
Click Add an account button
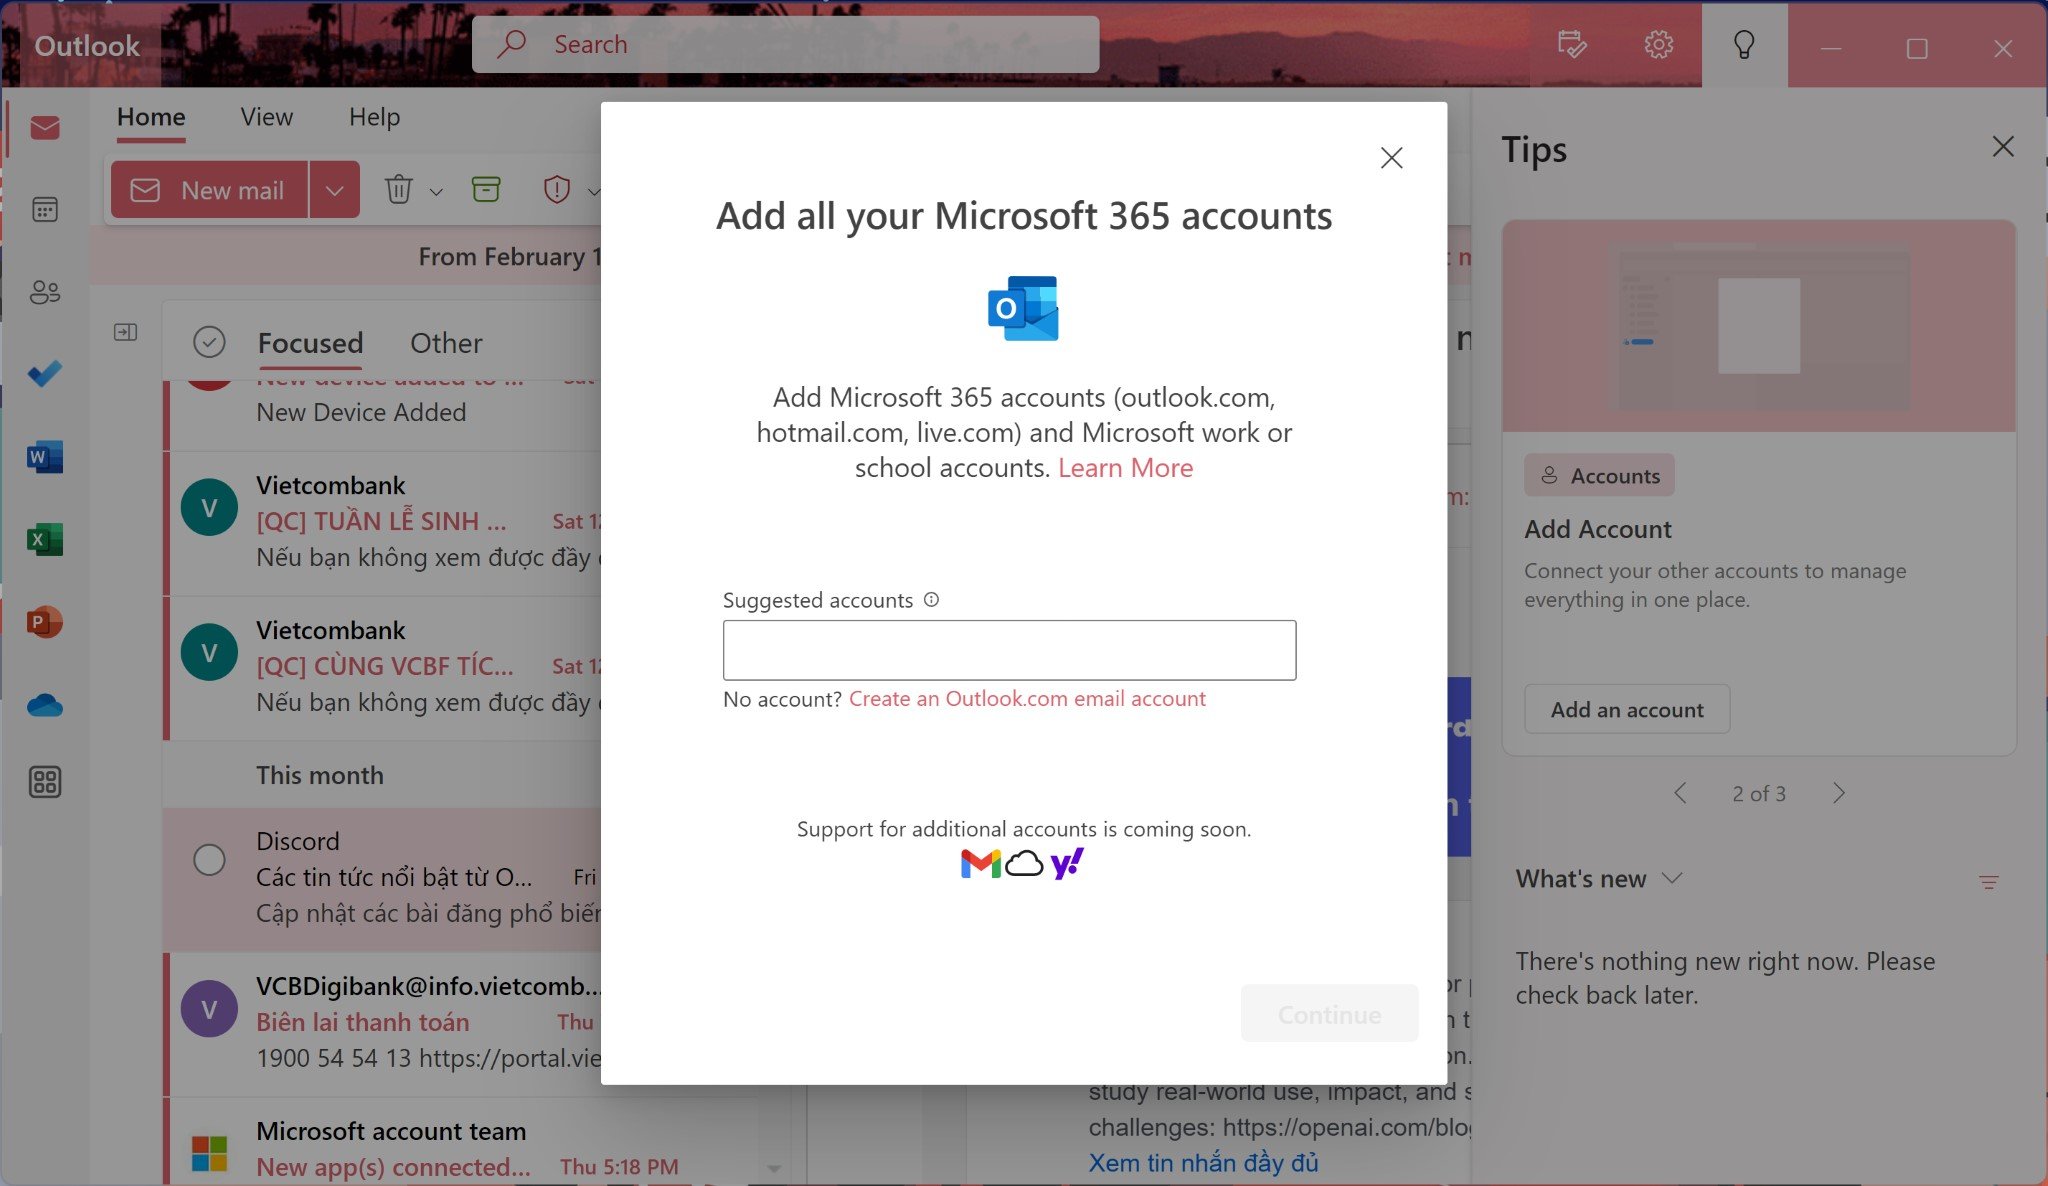pyautogui.click(x=1627, y=709)
